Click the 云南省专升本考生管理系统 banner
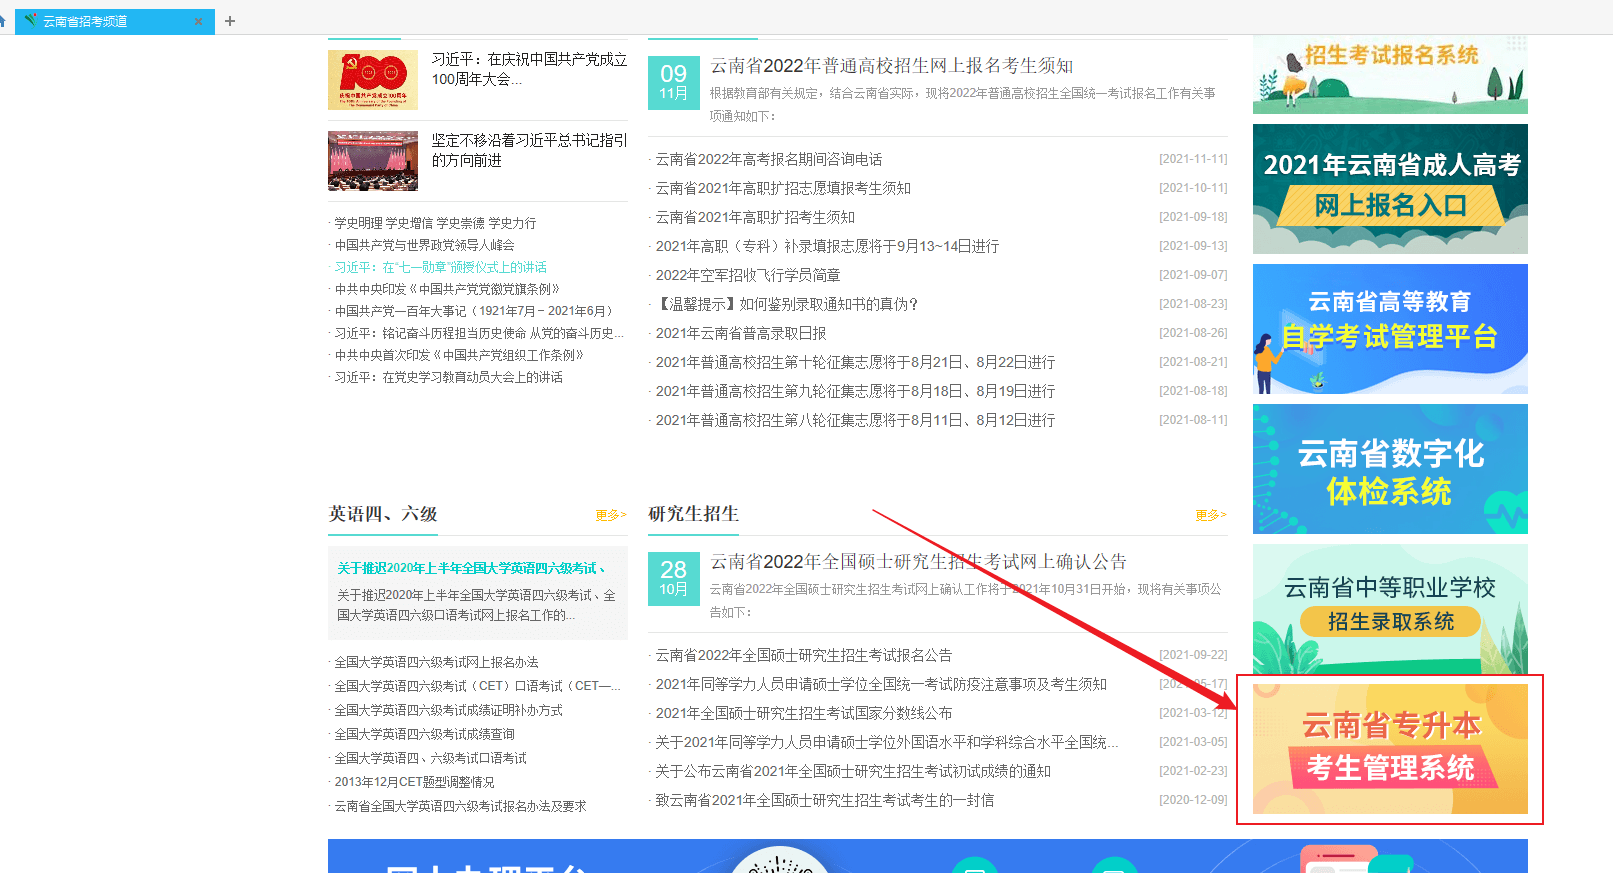This screenshot has height=873, width=1613. click(1389, 748)
